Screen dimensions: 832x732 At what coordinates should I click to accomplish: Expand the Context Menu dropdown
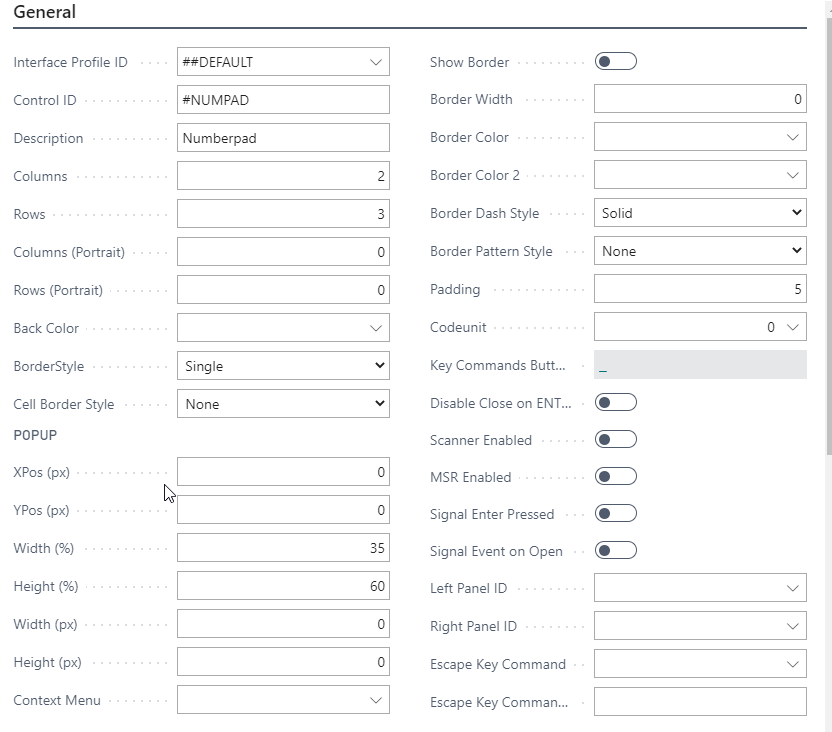(x=376, y=700)
